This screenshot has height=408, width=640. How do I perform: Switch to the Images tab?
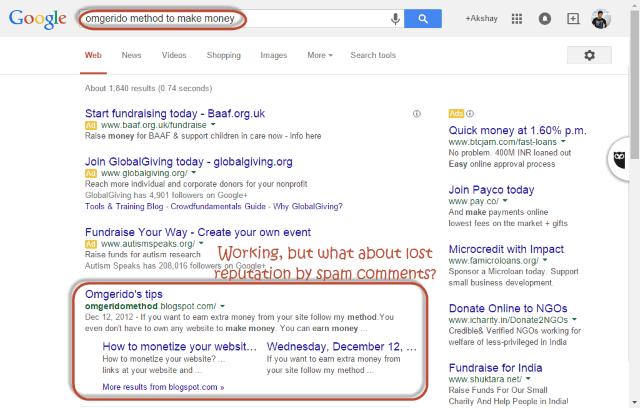pyautogui.click(x=273, y=55)
